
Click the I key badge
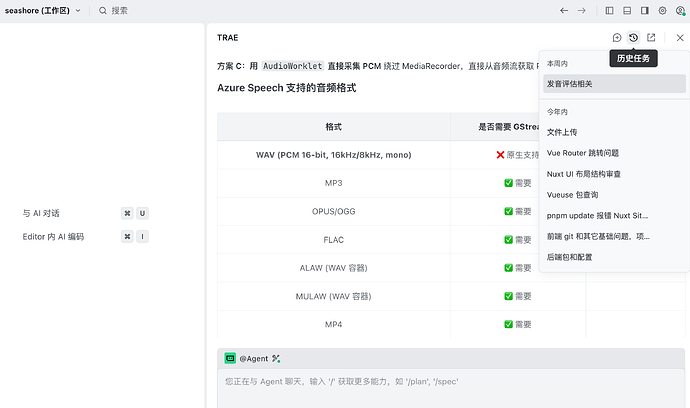pyautogui.click(x=142, y=237)
